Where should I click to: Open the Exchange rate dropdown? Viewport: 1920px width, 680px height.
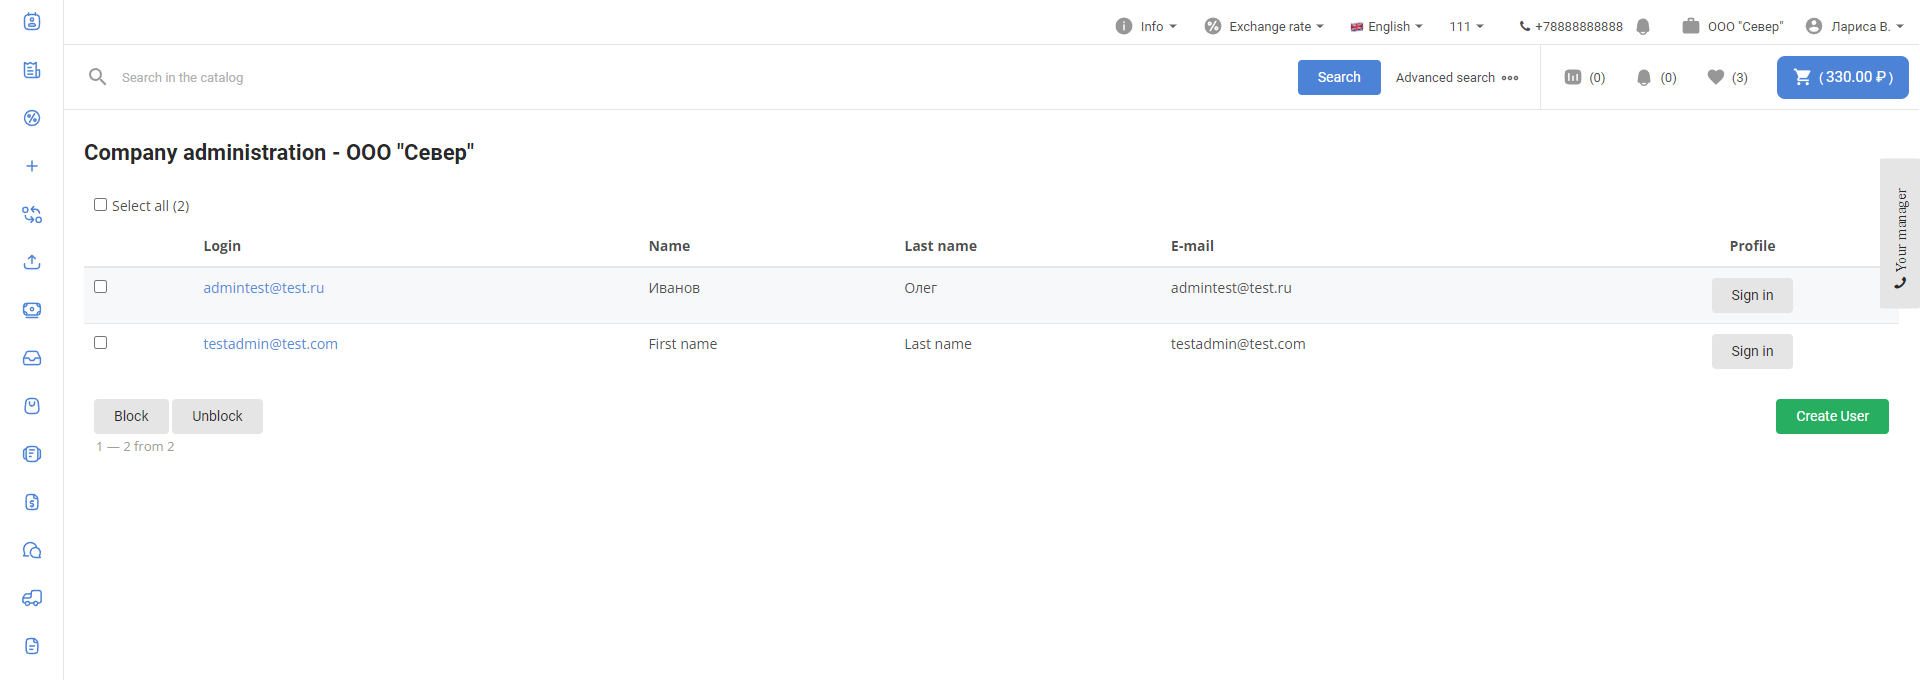1264,27
